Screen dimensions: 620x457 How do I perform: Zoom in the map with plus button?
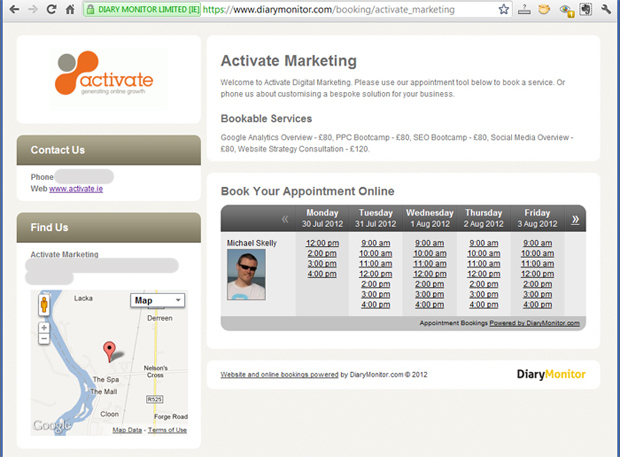pos(44,328)
